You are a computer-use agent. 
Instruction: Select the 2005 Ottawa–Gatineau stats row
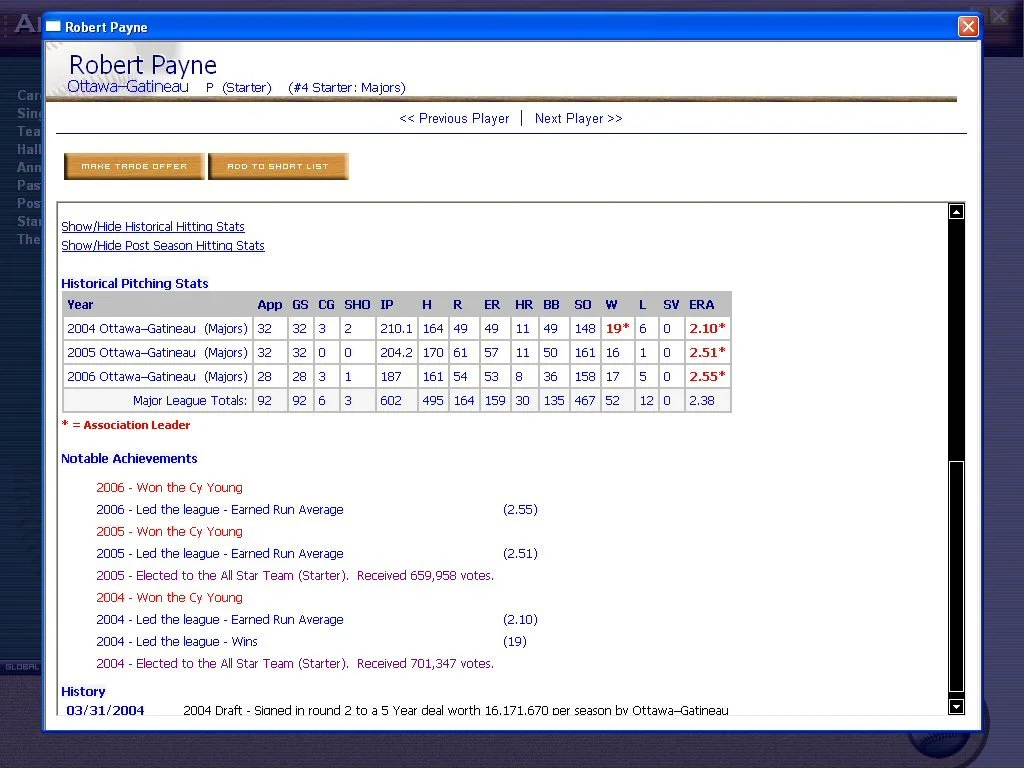[157, 353]
